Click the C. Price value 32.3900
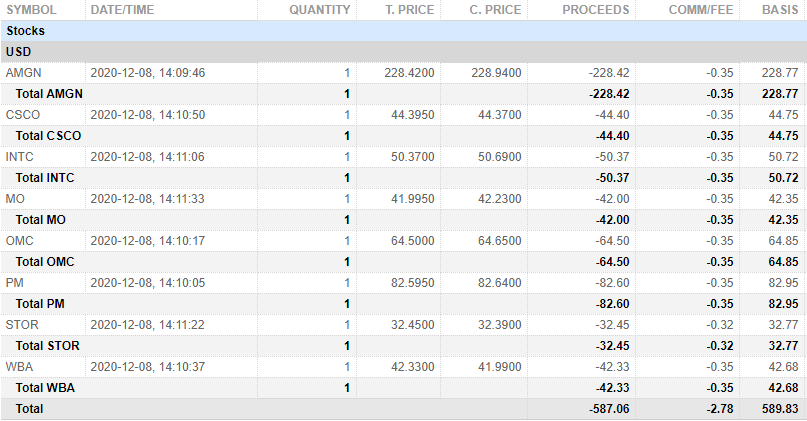The image size is (807, 421). (x=499, y=325)
